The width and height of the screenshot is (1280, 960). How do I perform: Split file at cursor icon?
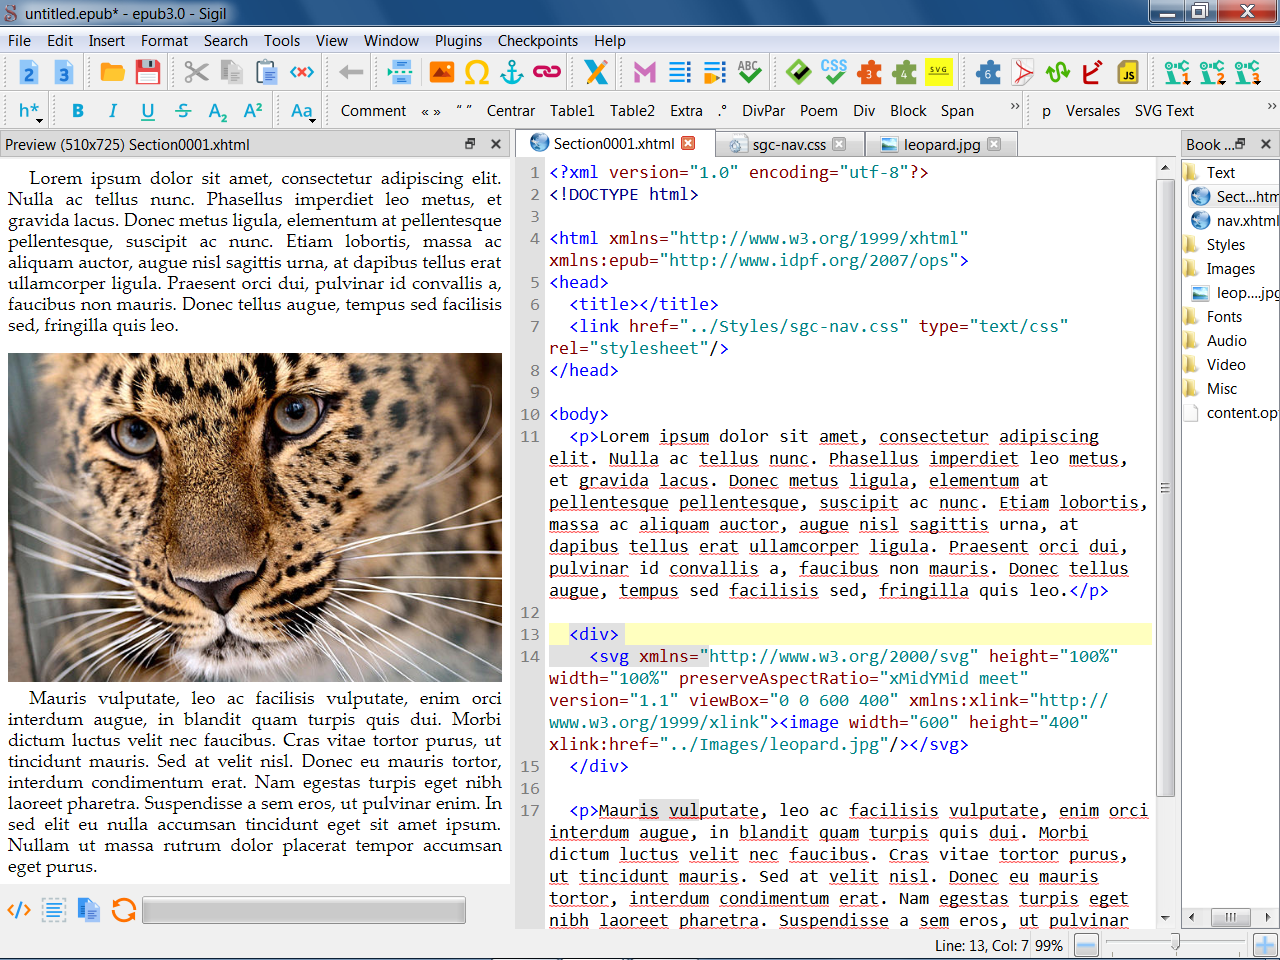click(x=400, y=72)
